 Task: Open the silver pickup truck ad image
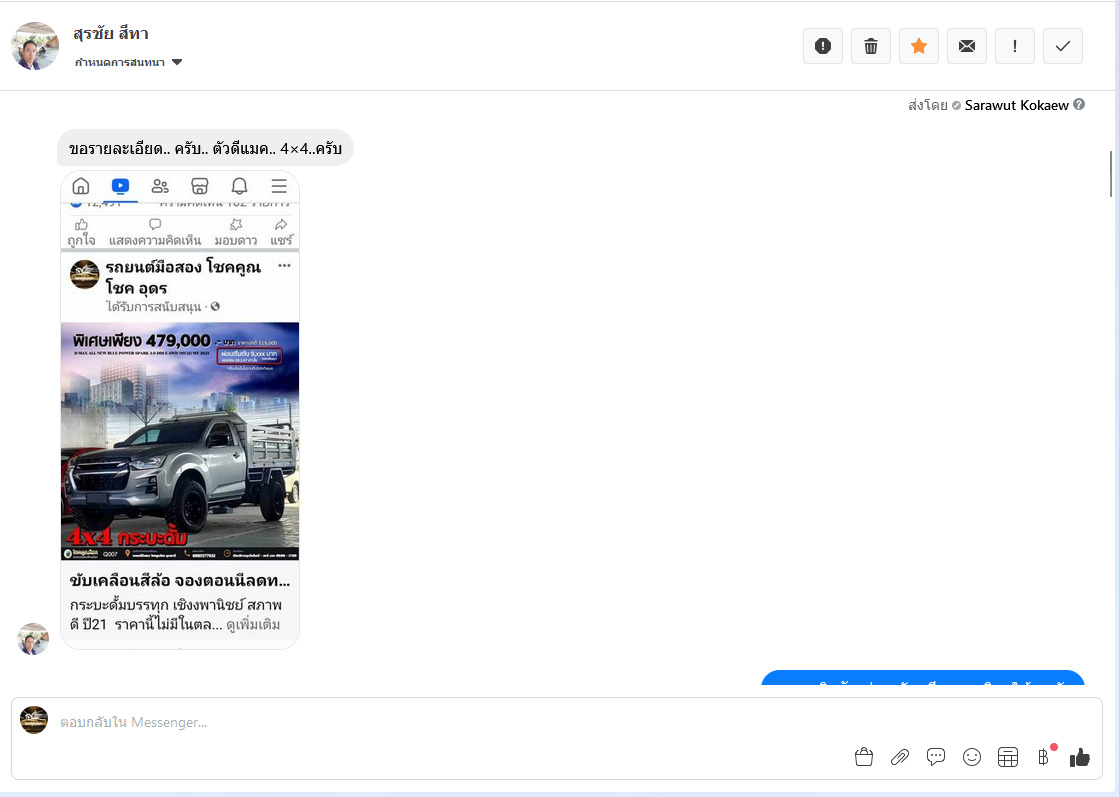tap(180, 441)
